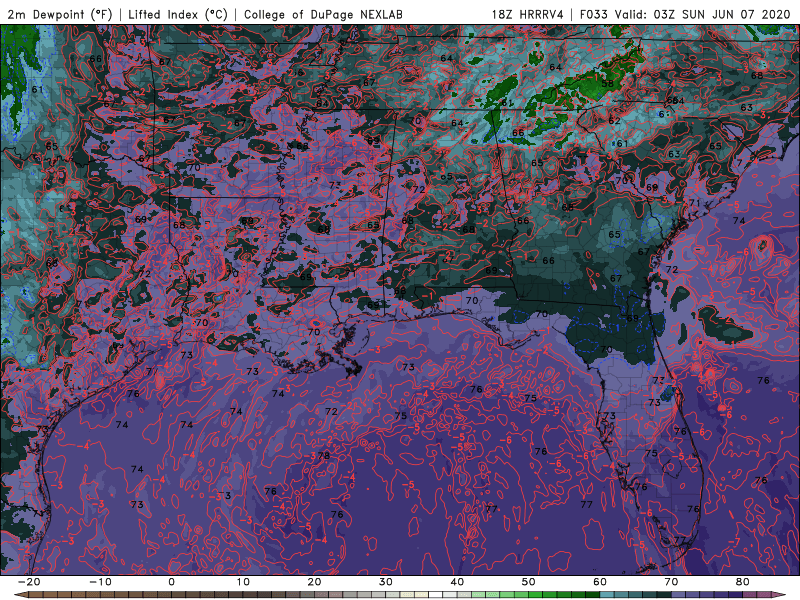The image size is (800, 600).
Task: Click the -10 label on the color scale
Action: [101, 582]
